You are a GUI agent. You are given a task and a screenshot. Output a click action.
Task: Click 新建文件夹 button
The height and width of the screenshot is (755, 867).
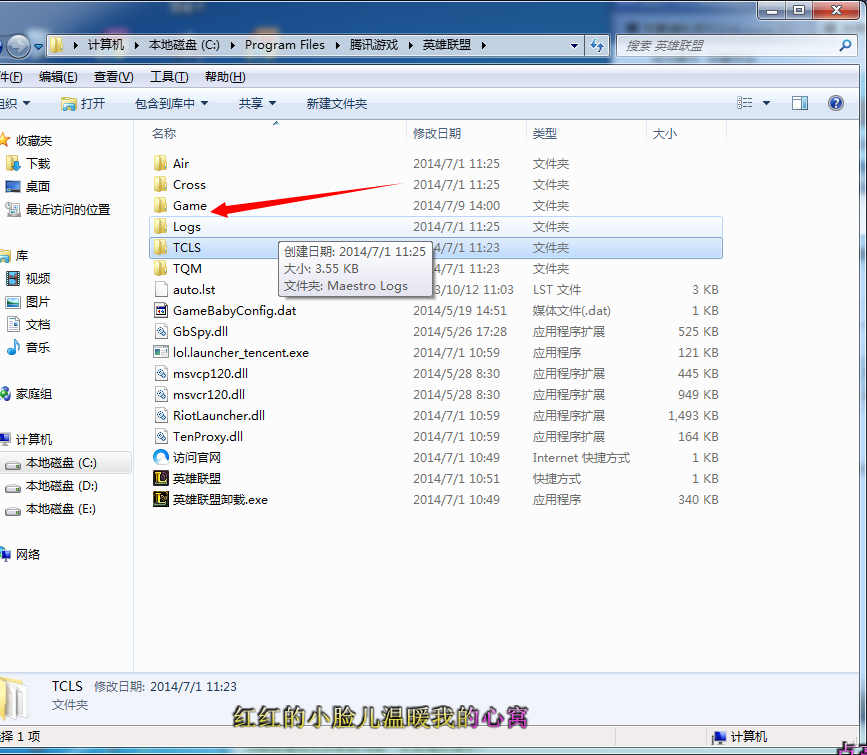tap(337, 103)
